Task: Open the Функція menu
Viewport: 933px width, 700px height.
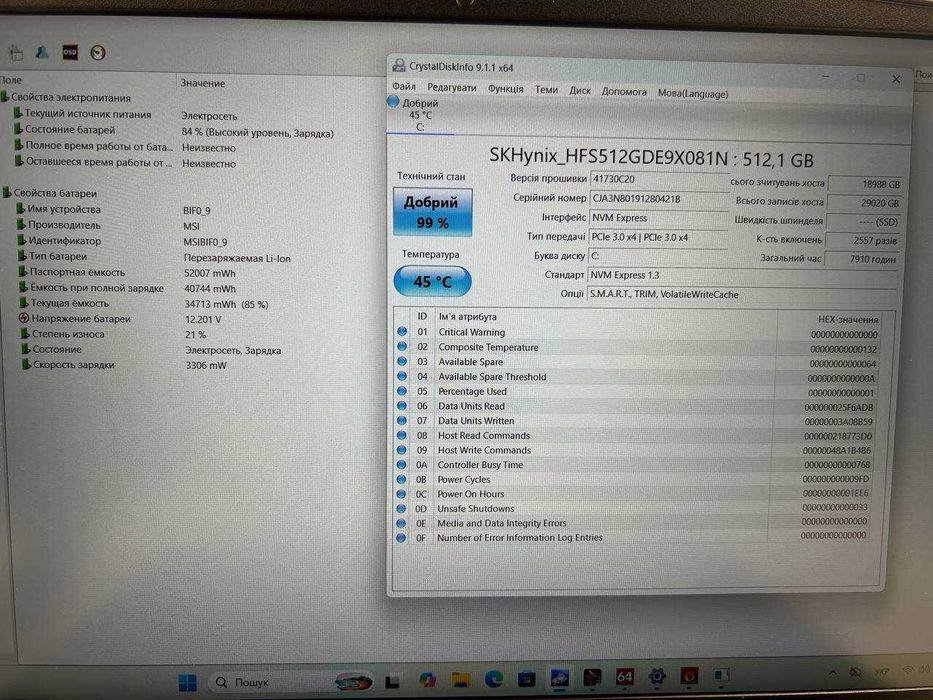Action: pos(506,89)
